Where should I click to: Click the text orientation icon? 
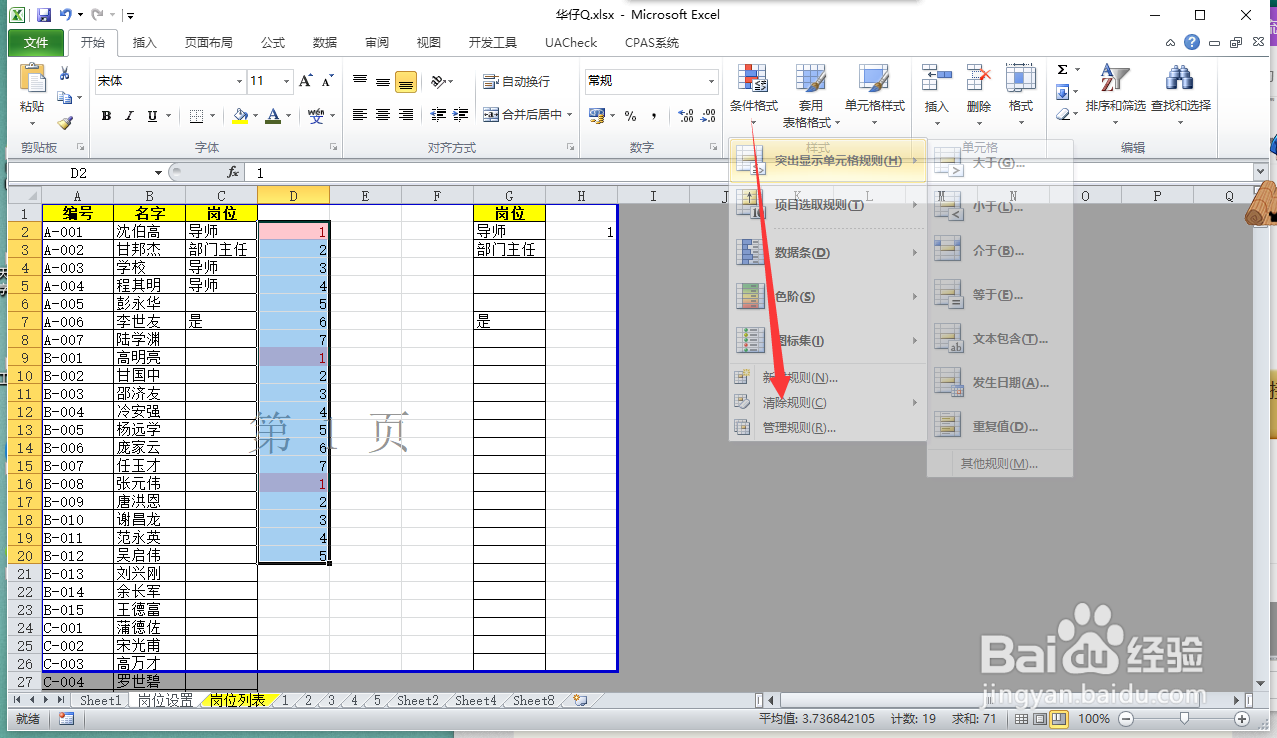coord(436,81)
